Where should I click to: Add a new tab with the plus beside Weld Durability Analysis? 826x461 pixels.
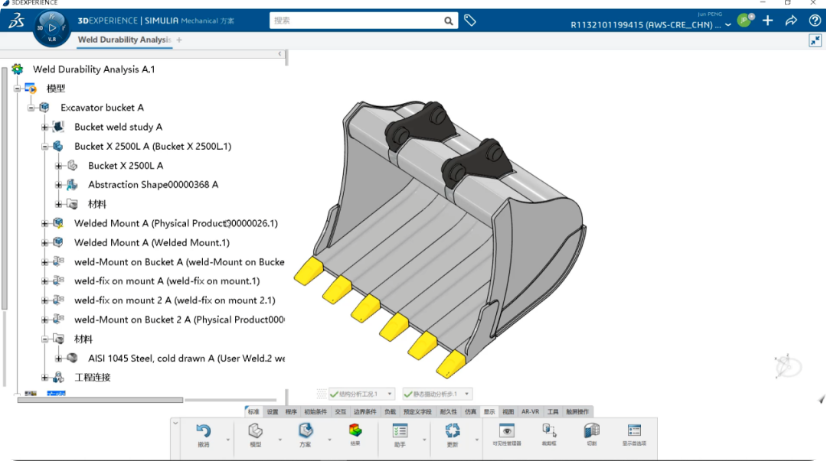[179, 40]
